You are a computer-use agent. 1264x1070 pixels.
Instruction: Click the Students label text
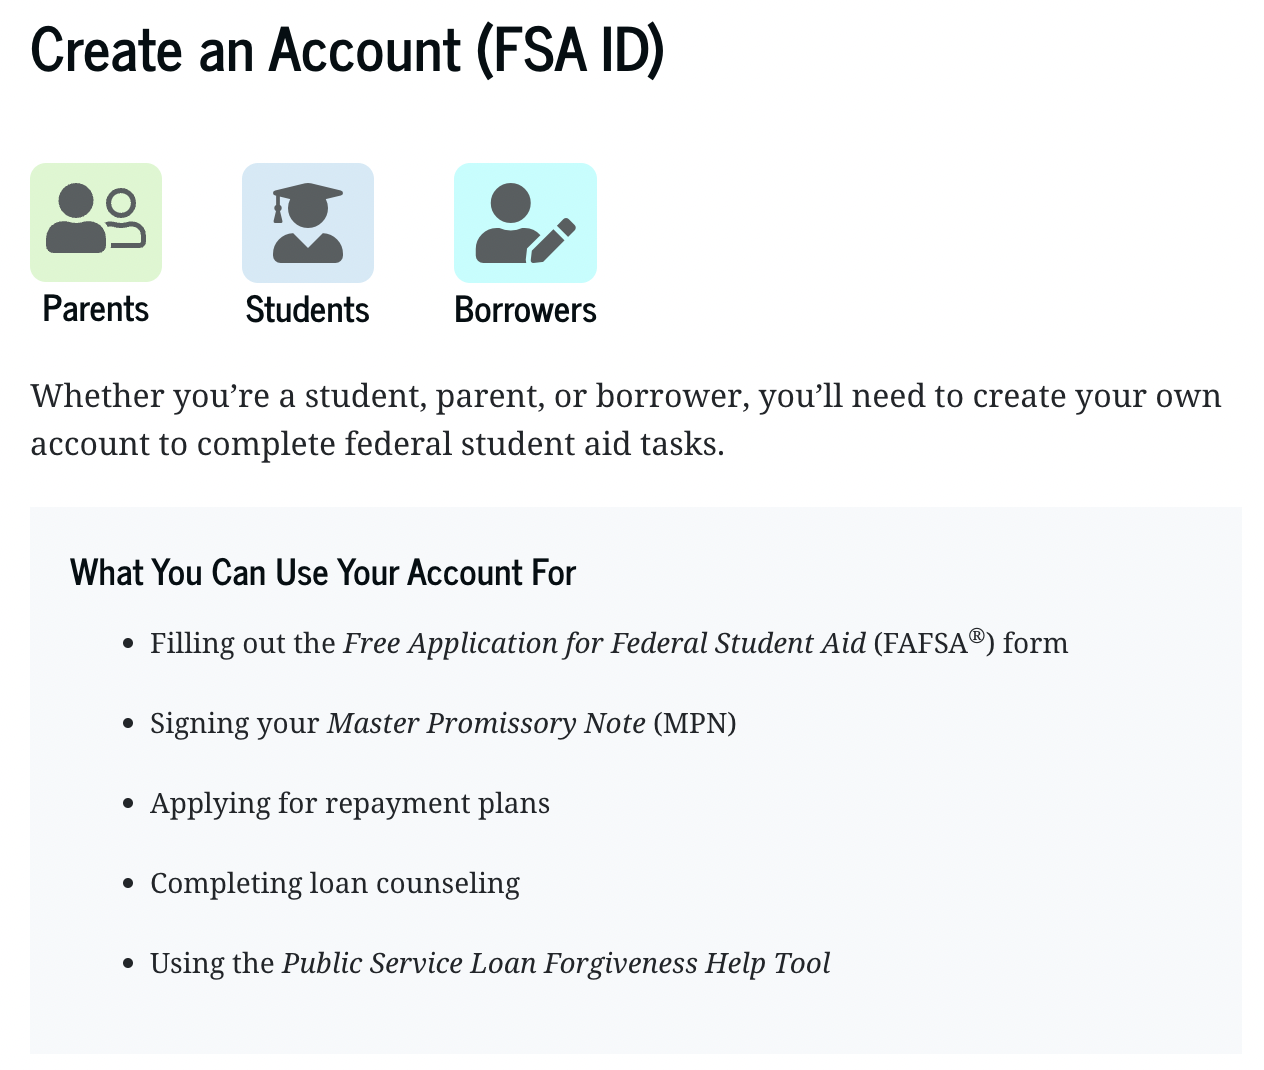coord(307,309)
